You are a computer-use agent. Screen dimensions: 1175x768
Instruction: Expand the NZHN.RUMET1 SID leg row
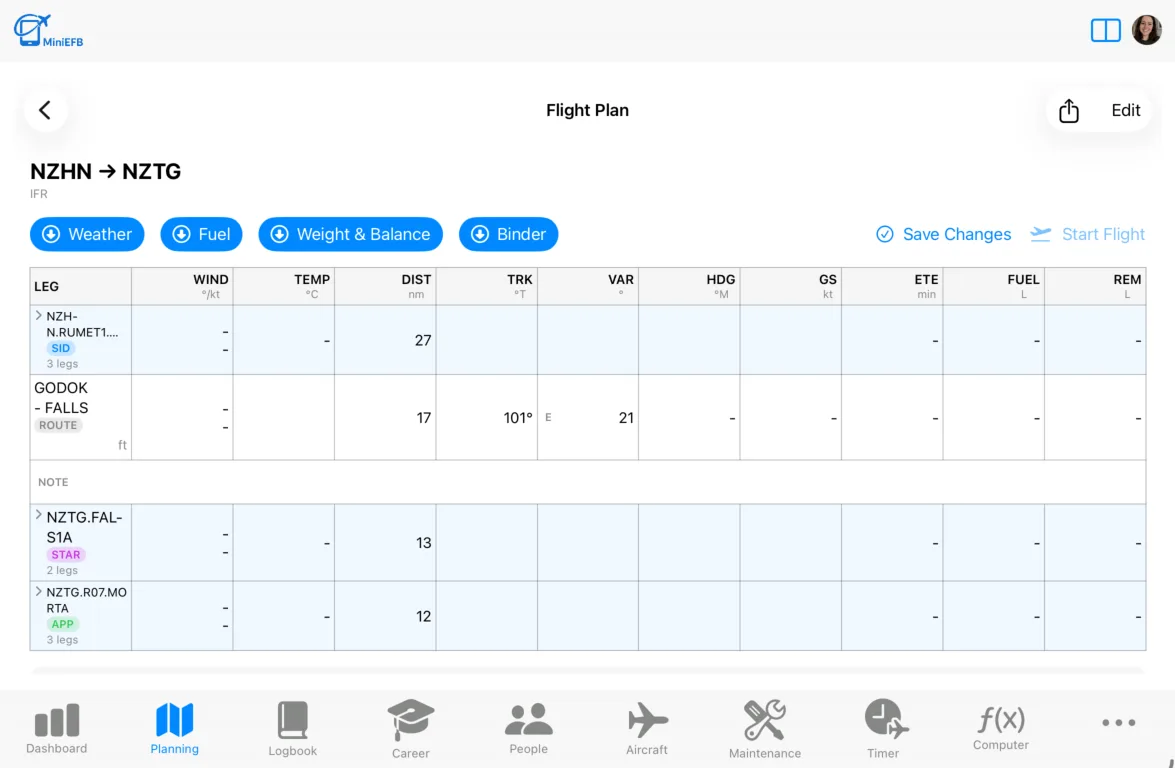pyautogui.click(x=38, y=315)
